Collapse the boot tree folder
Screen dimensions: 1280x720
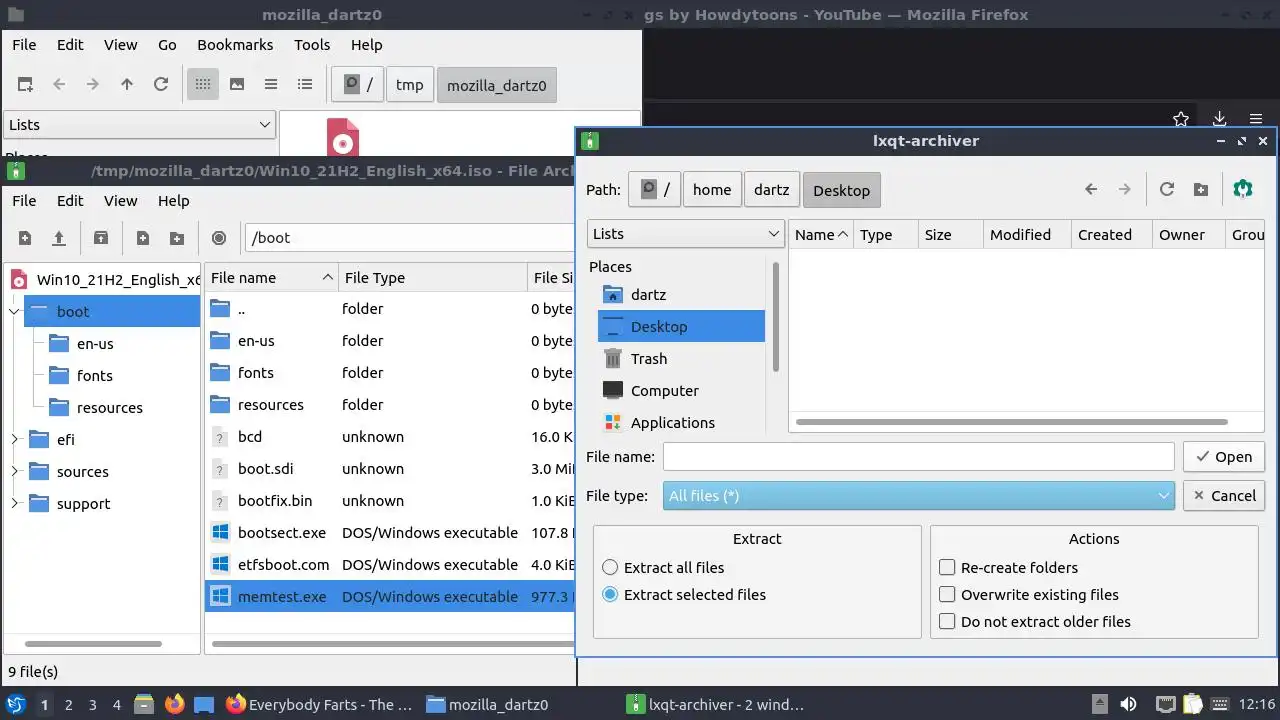coord(15,312)
